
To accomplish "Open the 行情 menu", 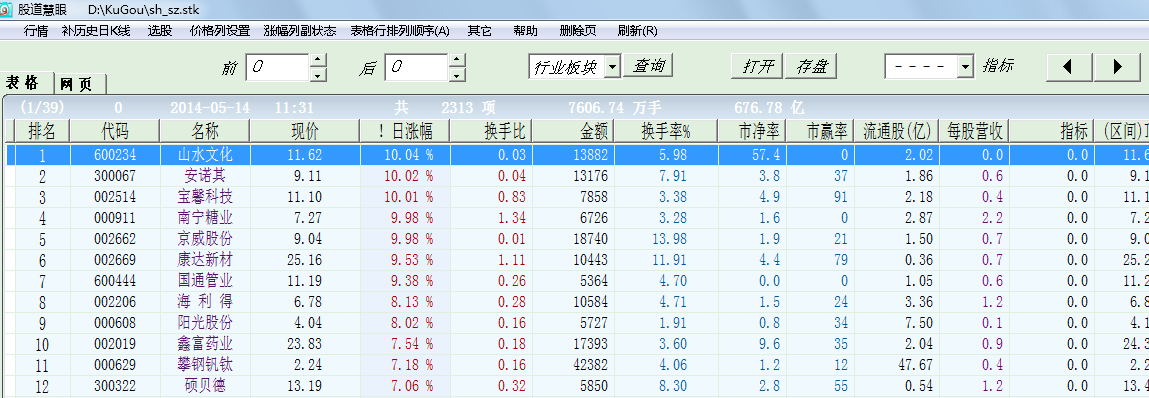I will click(36, 31).
